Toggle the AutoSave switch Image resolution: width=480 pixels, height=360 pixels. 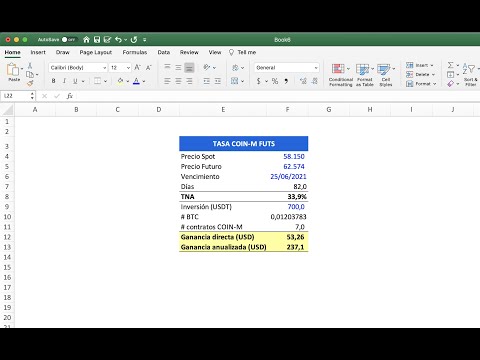pos(69,40)
